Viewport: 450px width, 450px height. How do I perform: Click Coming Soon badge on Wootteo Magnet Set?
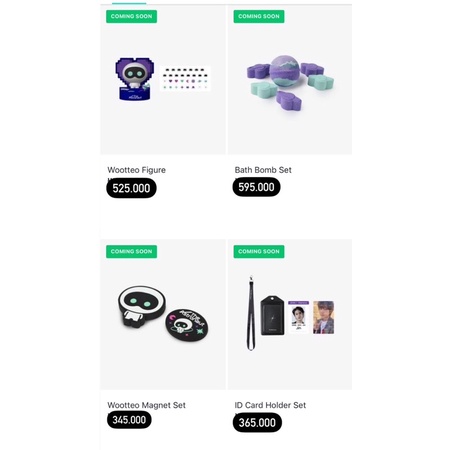coord(131,251)
